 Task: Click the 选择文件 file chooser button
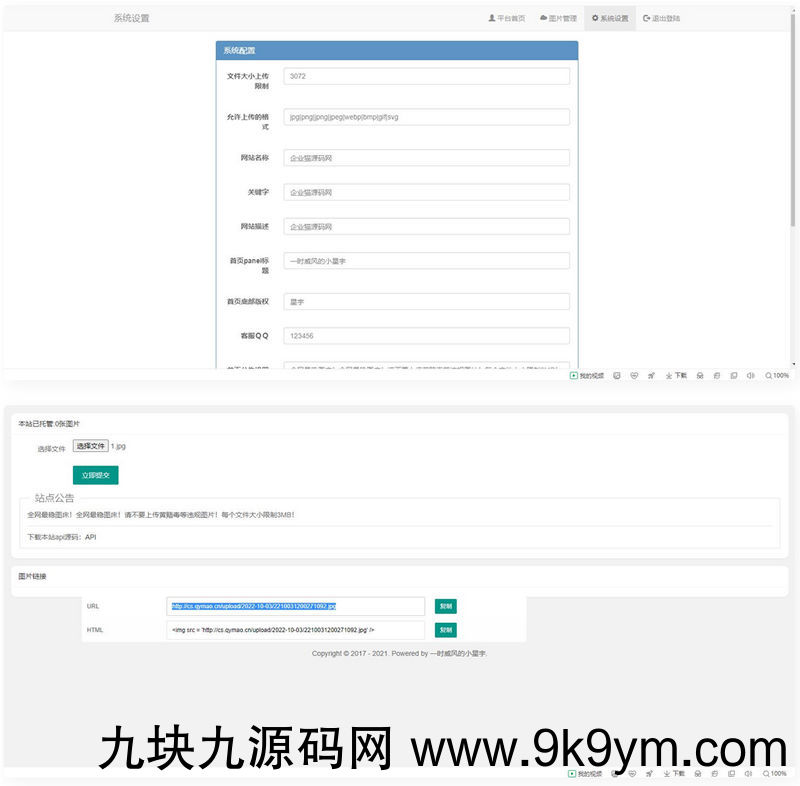(90, 446)
